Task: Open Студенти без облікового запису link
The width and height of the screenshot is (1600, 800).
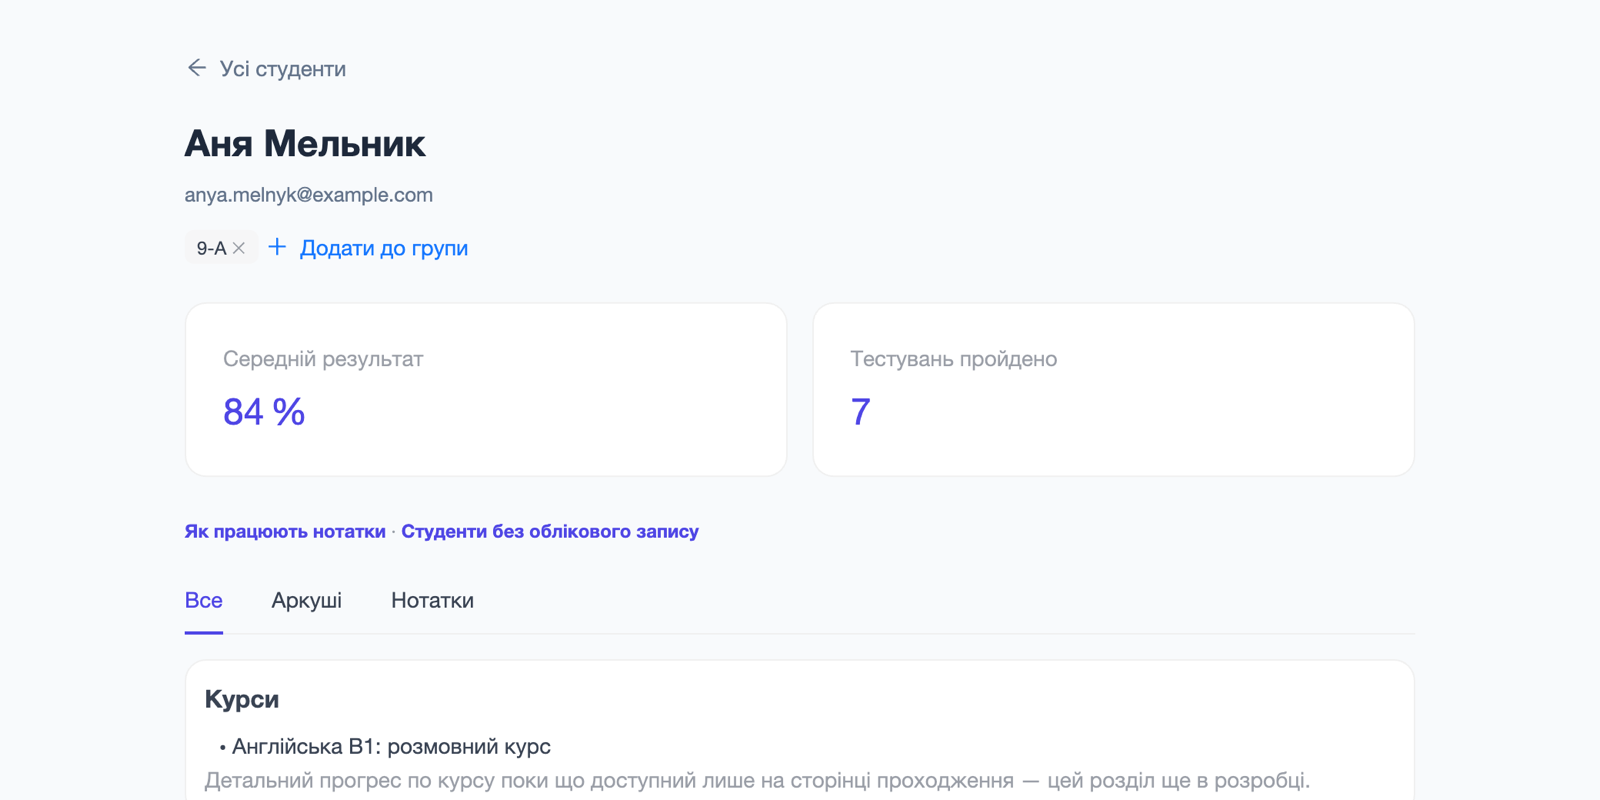Action: (550, 531)
